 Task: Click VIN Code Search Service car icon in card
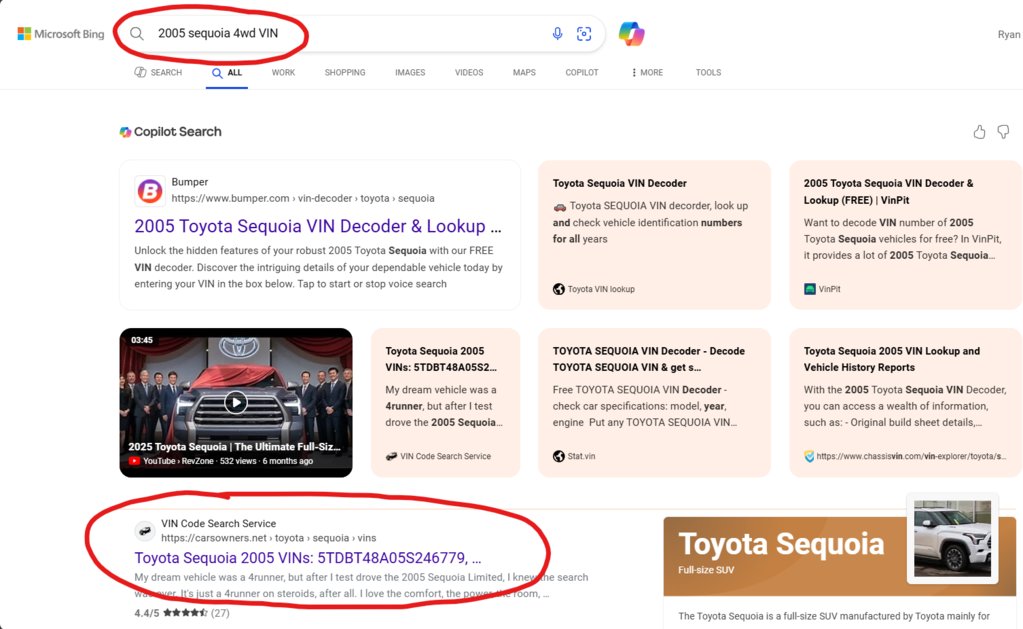(x=391, y=456)
